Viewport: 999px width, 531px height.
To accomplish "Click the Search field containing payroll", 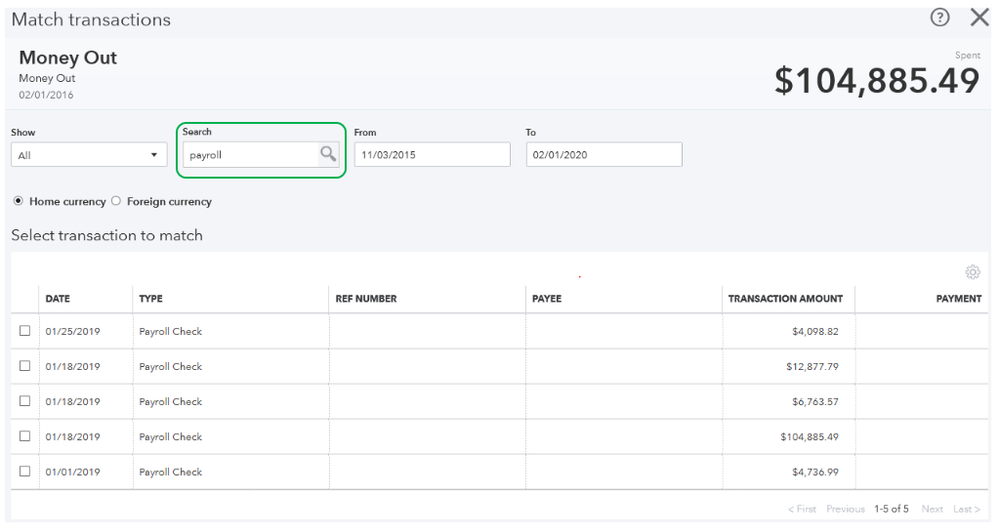I will click(x=251, y=155).
